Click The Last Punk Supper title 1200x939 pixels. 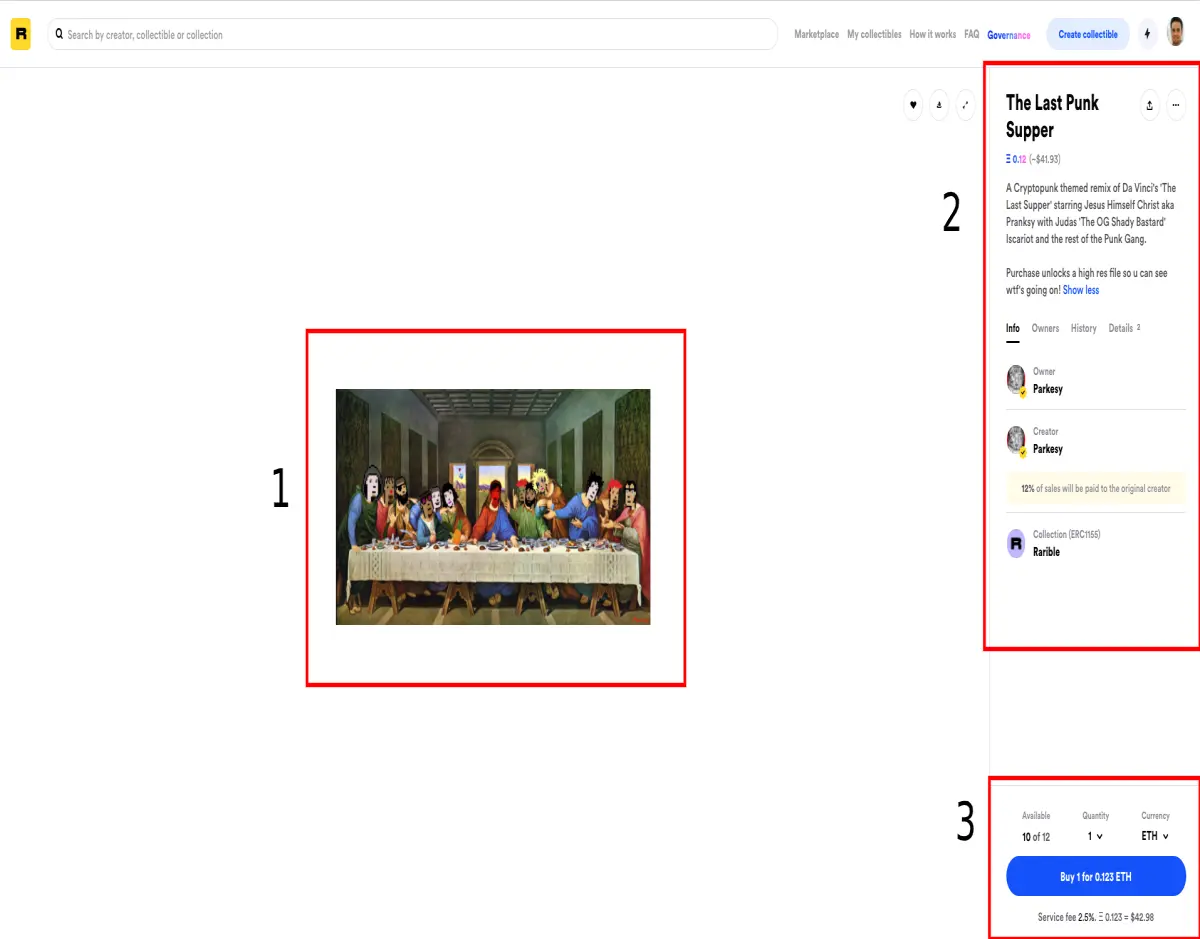[x=1052, y=116]
